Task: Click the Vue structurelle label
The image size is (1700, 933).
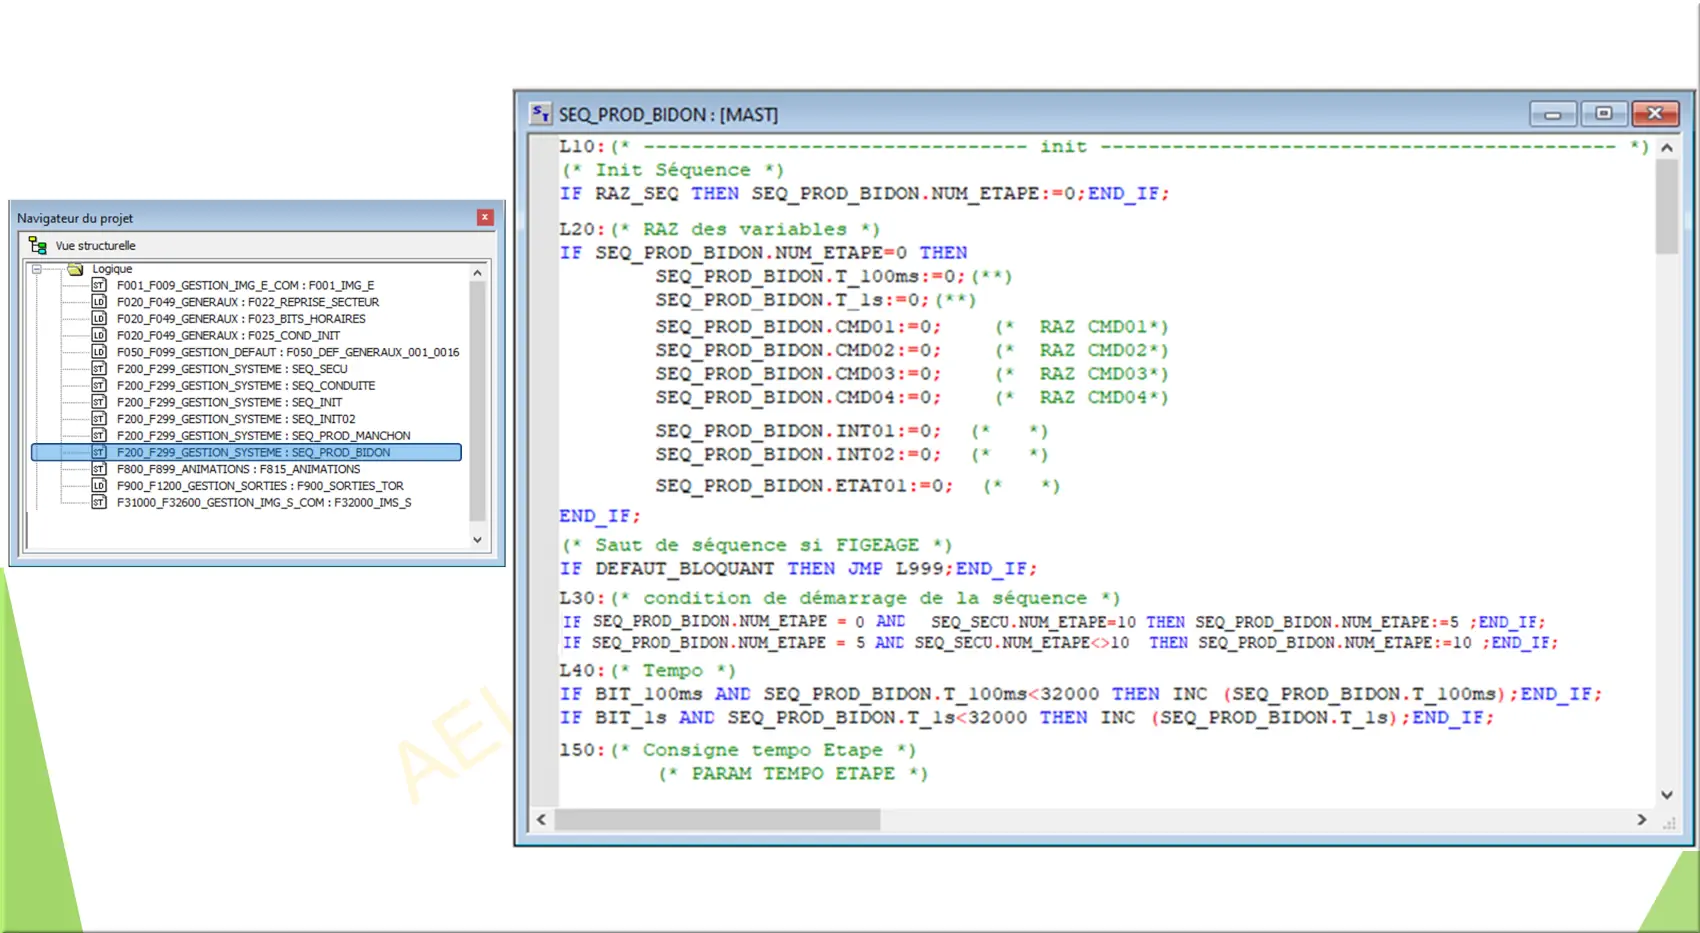Action: (x=95, y=245)
